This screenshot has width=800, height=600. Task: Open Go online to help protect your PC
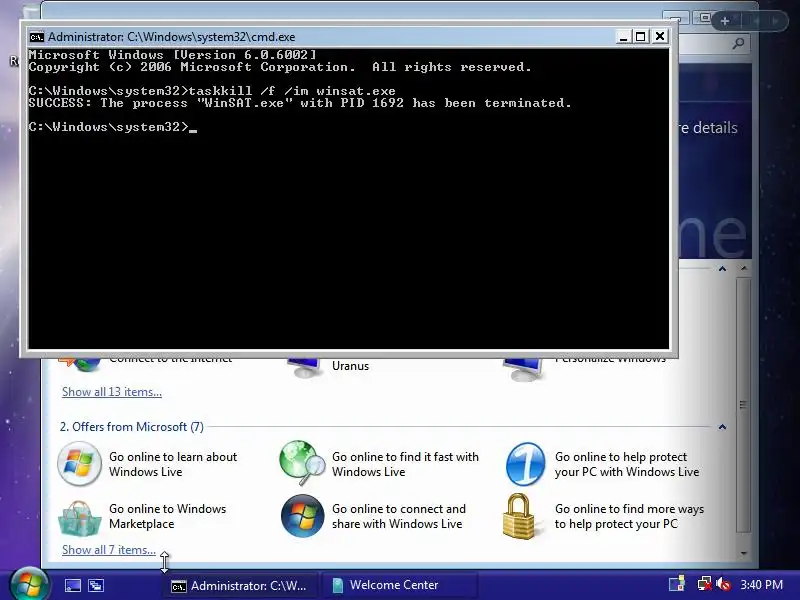tap(627, 464)
